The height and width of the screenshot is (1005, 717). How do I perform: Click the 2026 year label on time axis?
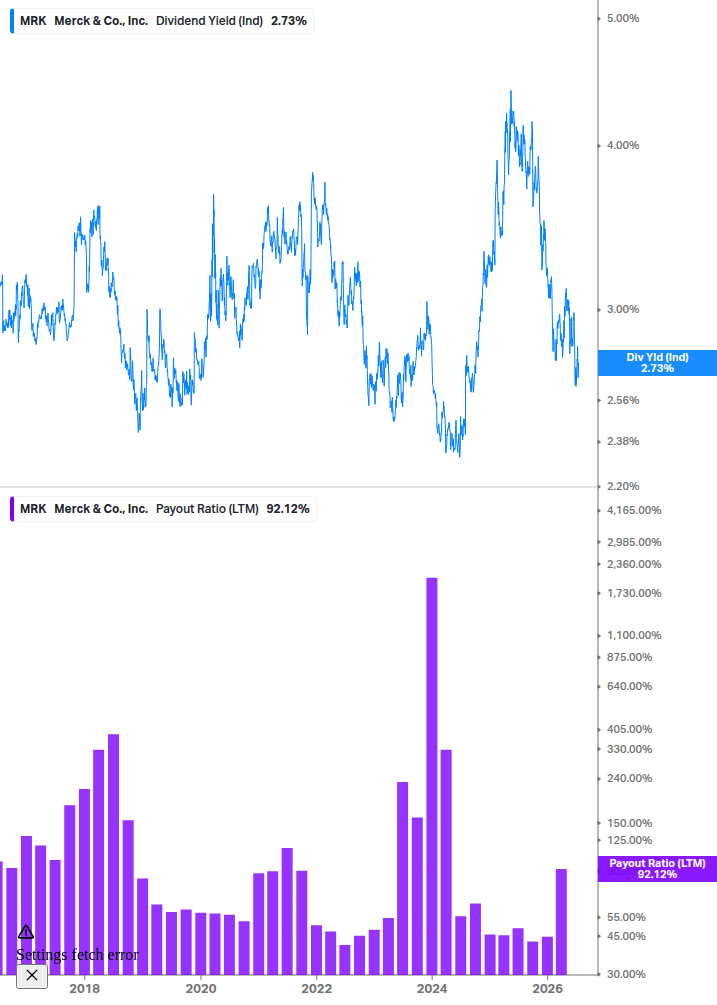[548, 988]
